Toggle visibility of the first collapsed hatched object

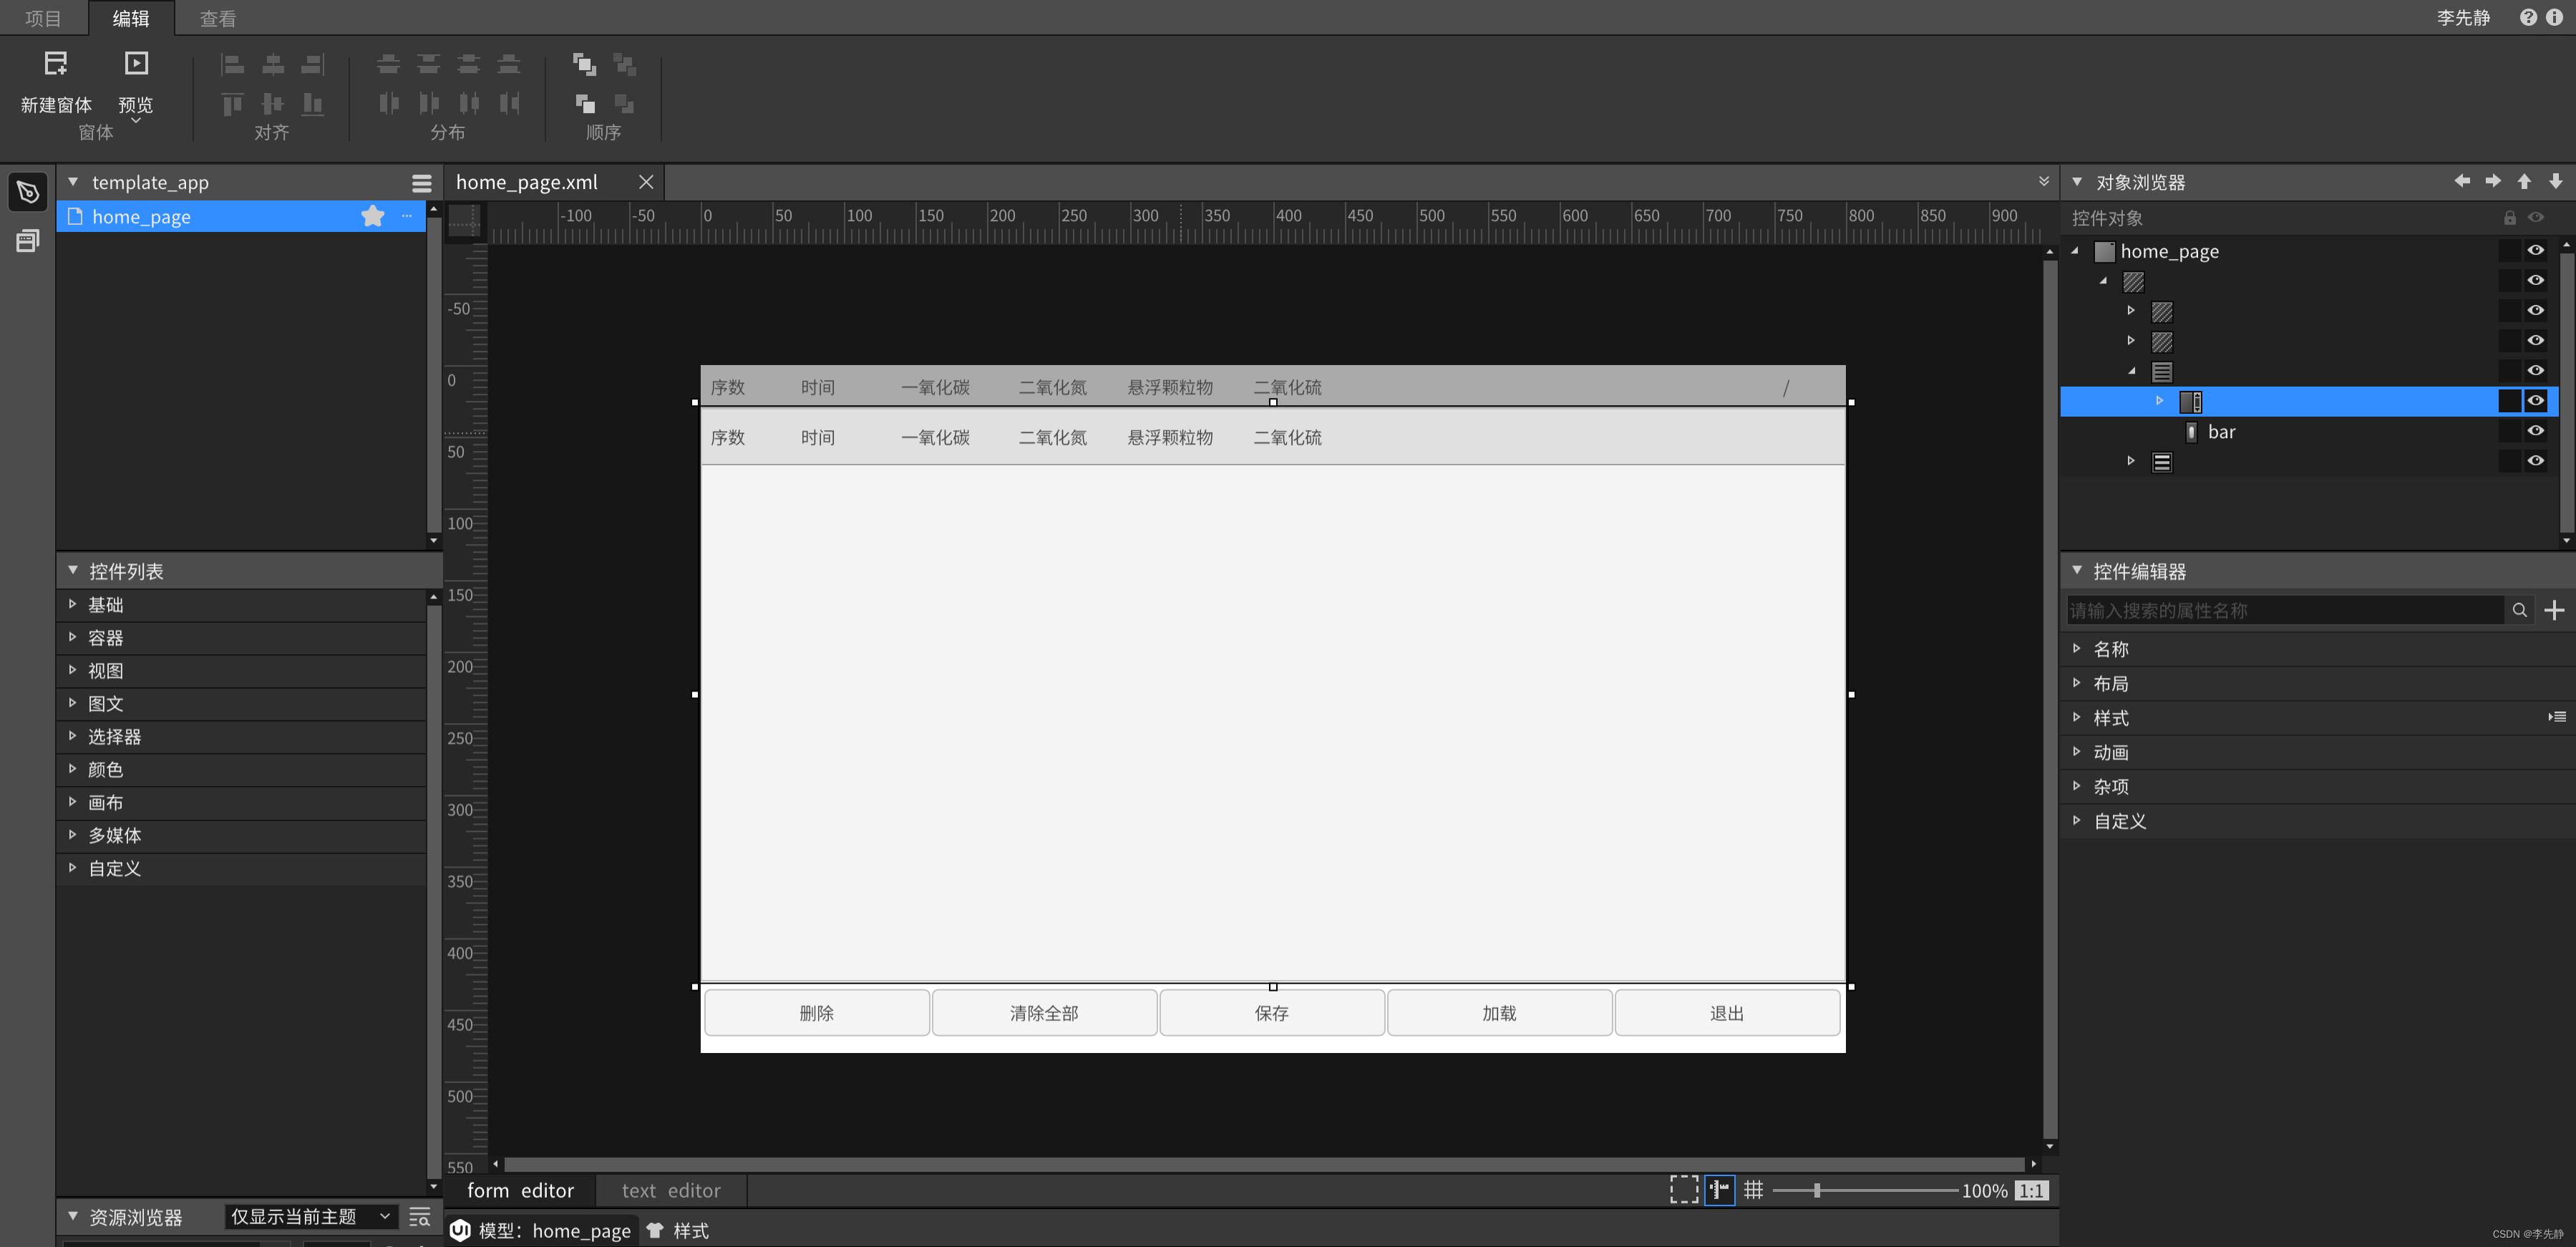(x=2535, y=311)
